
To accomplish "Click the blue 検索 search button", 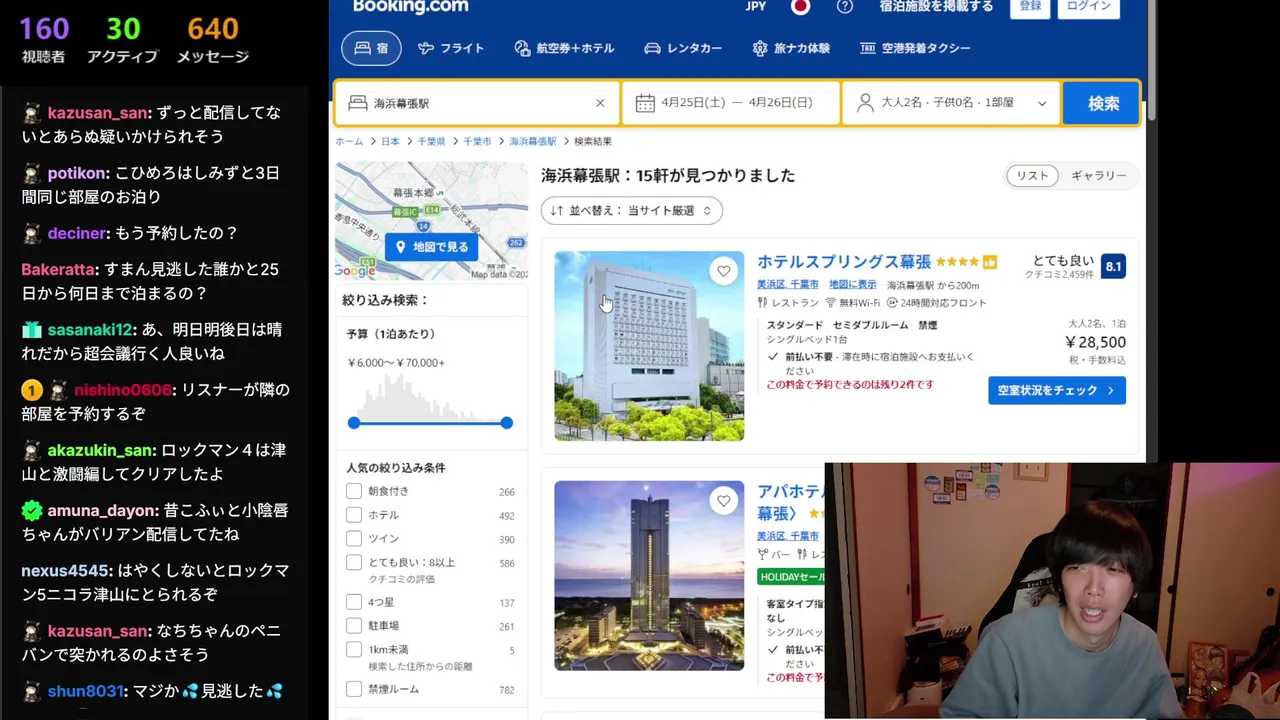I will pyautogui.click(x=1101, y=103).
